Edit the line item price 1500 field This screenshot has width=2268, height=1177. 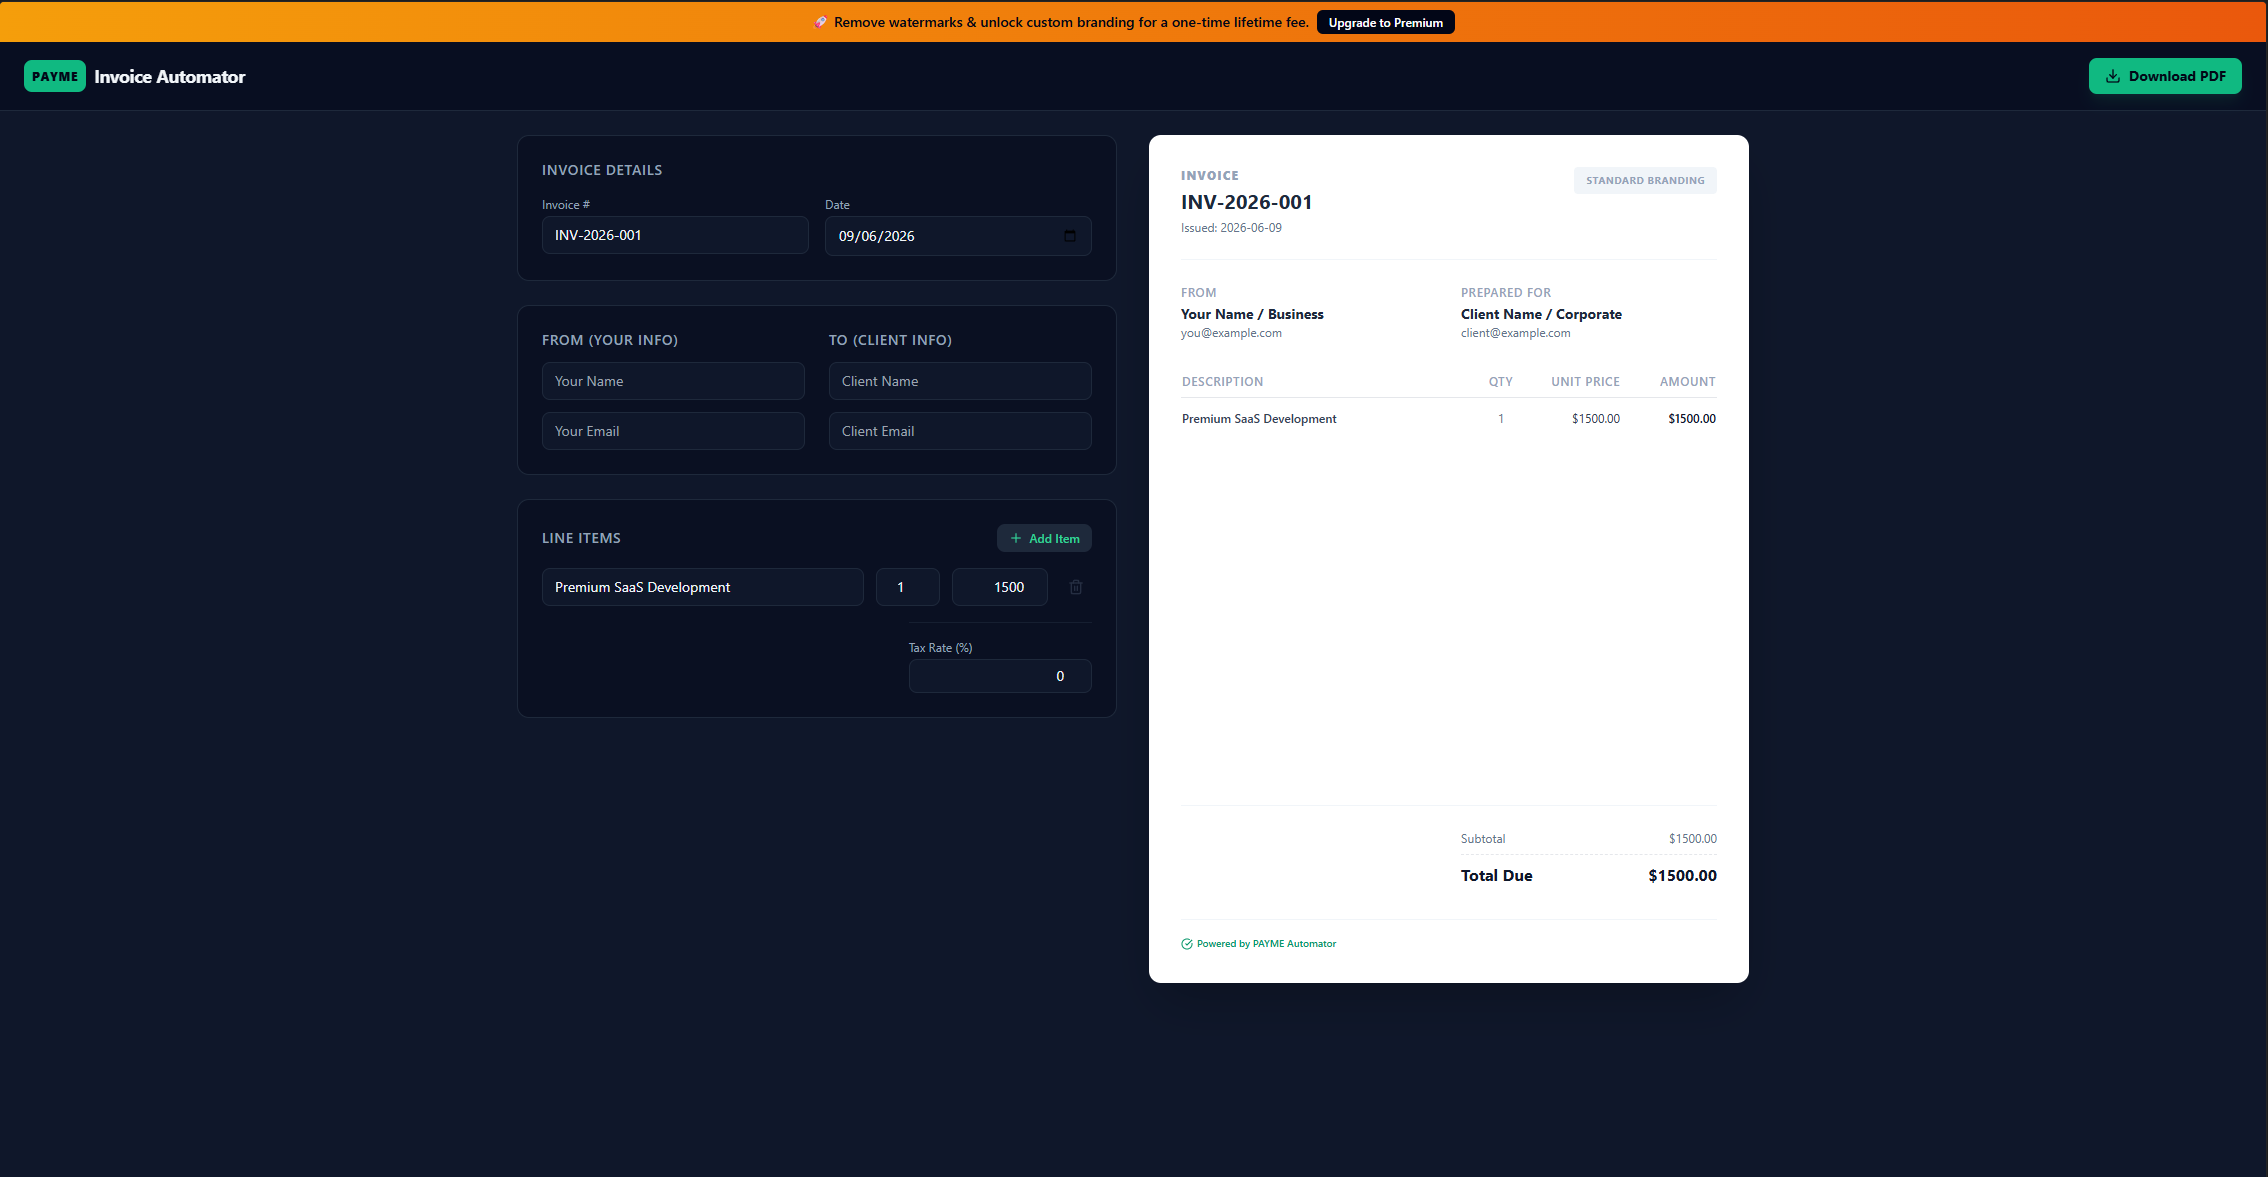point(1000,587)
